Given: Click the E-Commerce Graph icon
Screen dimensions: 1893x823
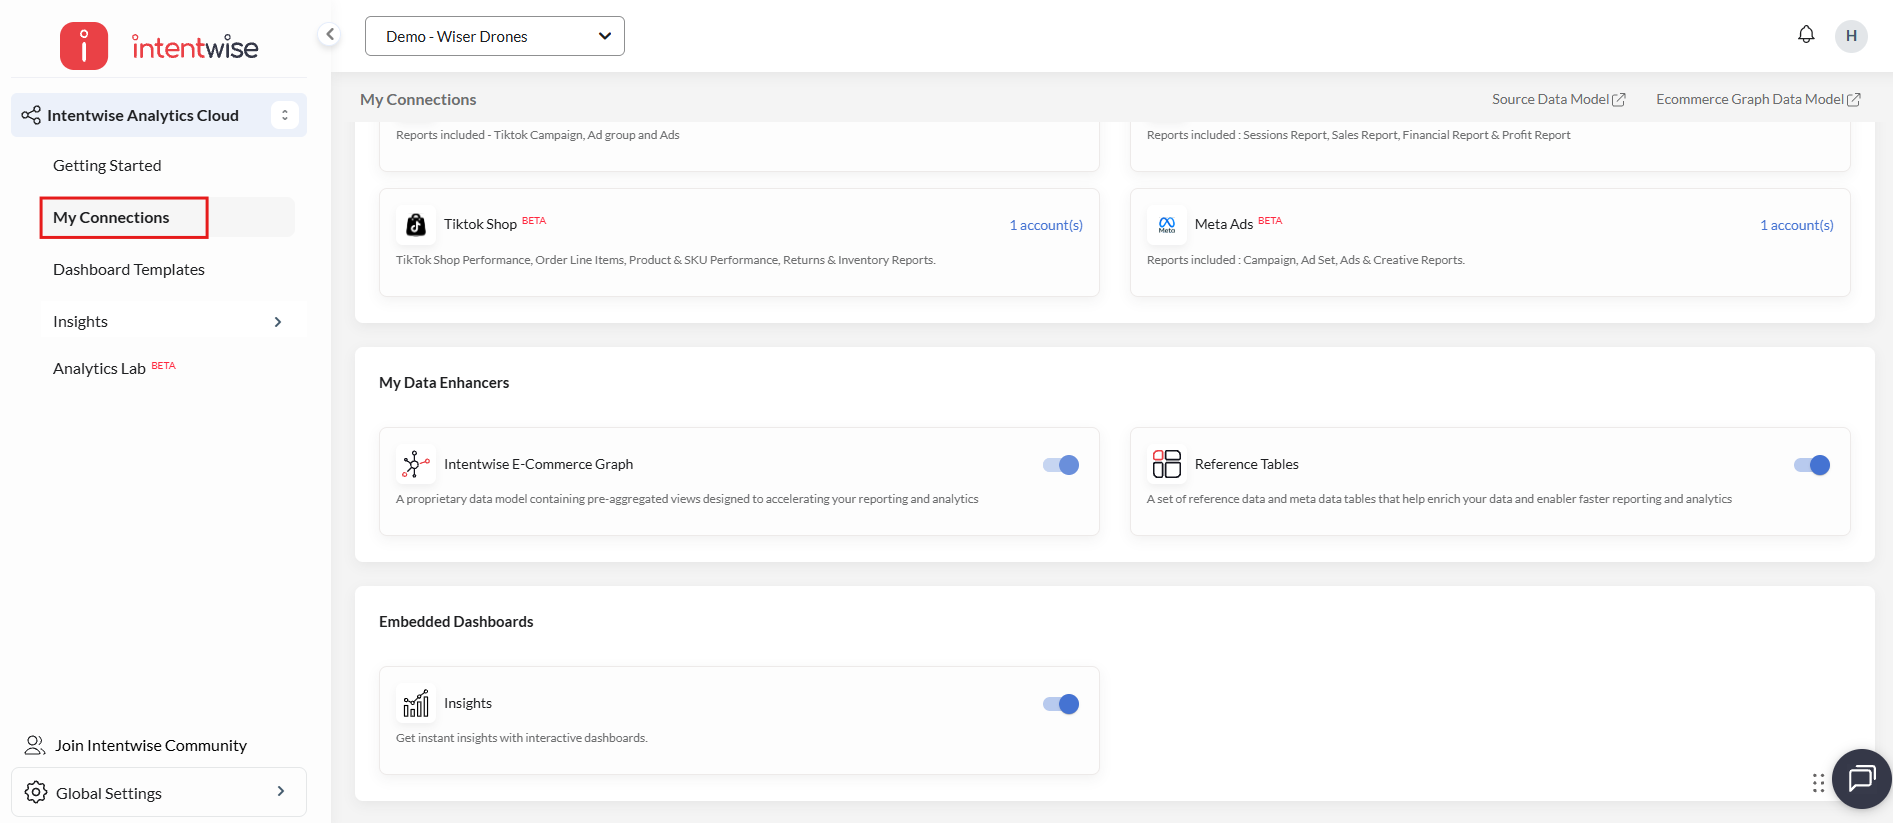Looking at the screenshot, I should 416,464.
